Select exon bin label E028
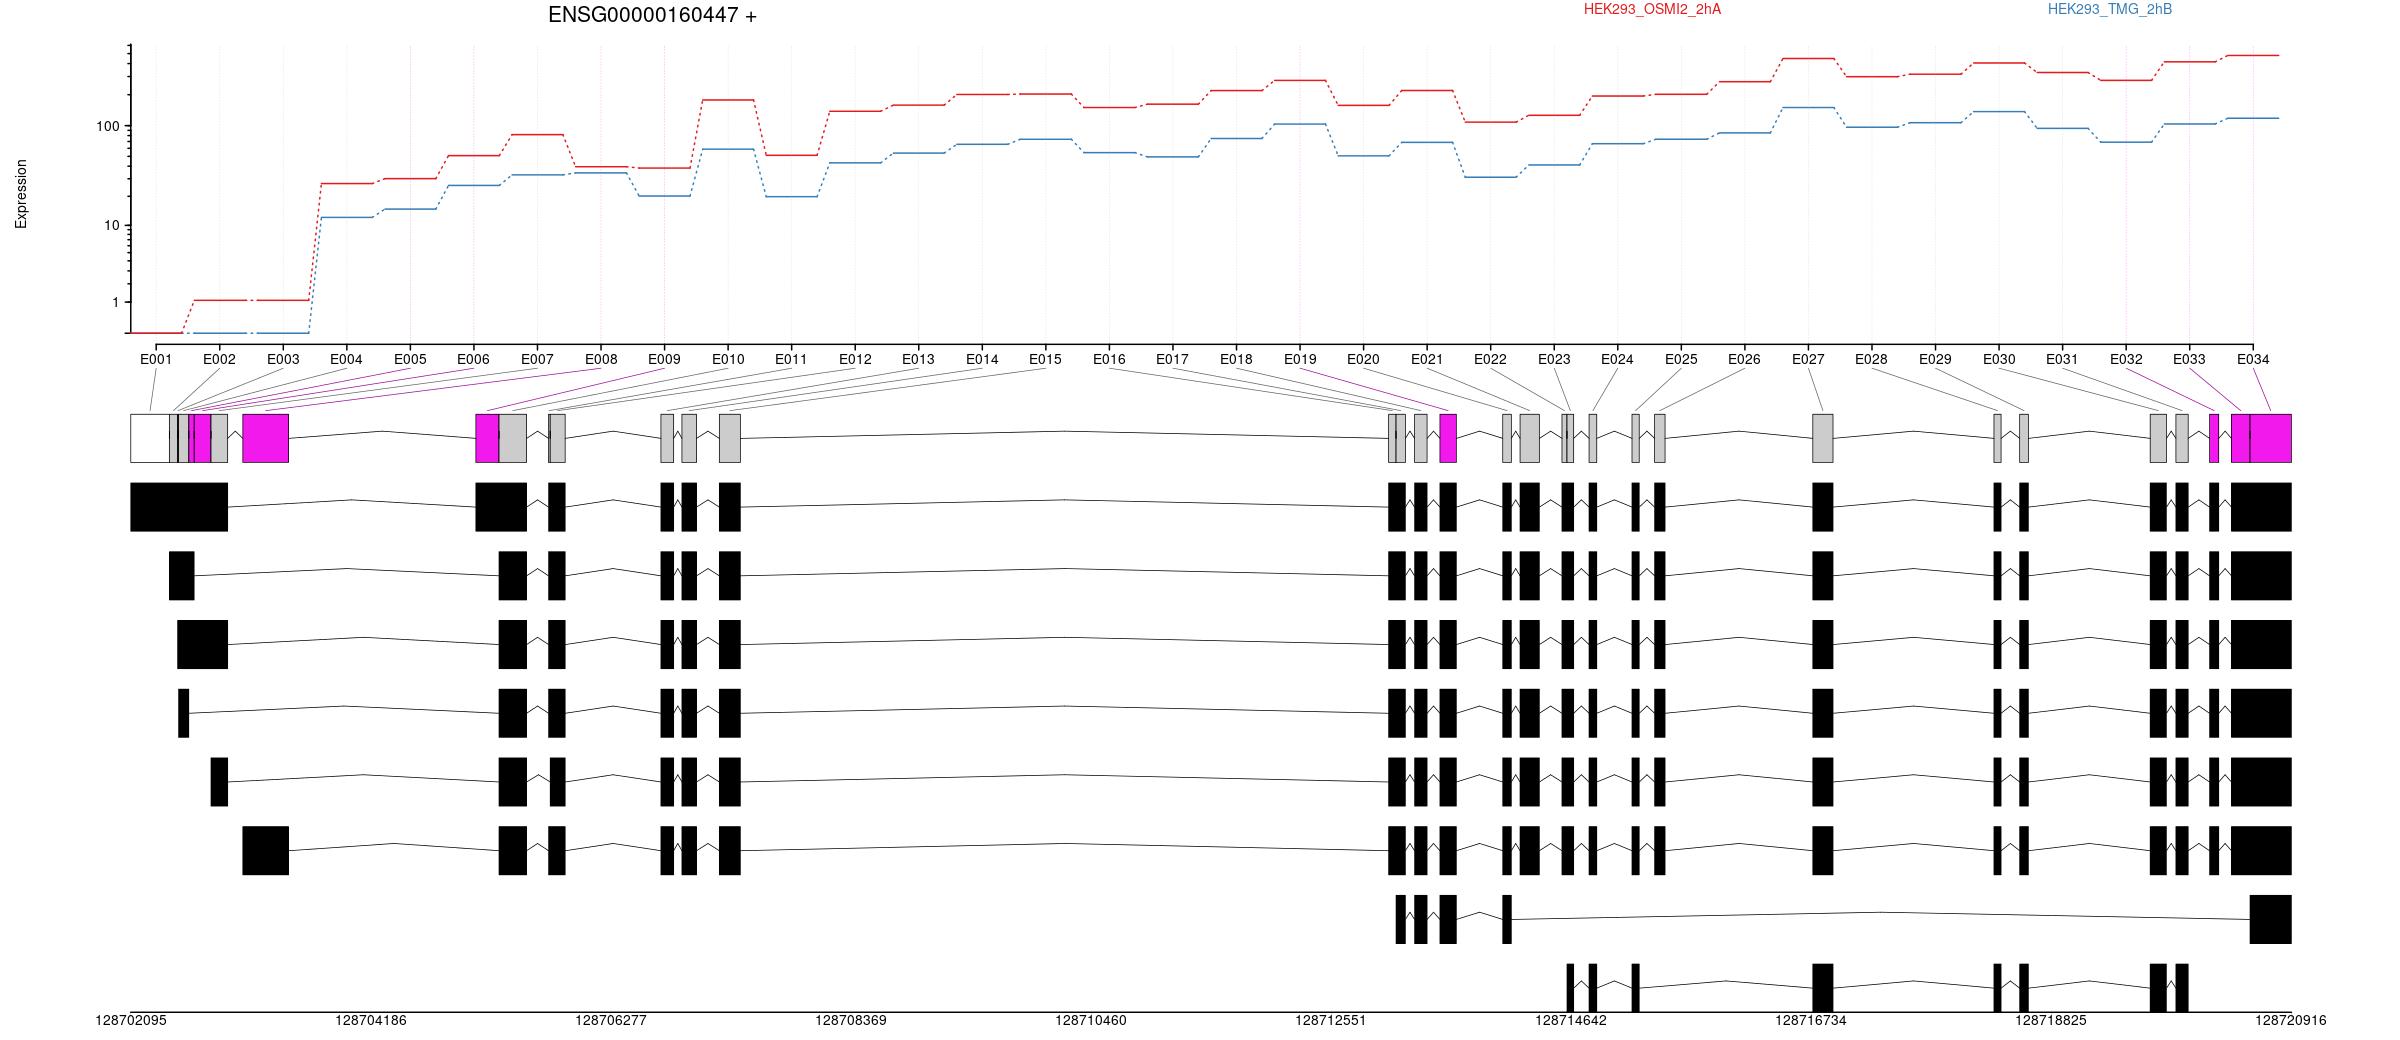This screenshot has height=1040, width=2400. coord(1871,359)
